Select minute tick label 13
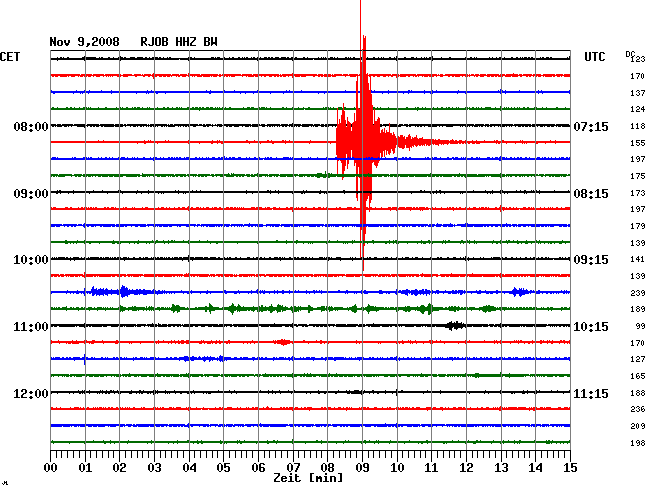 click(x=501, y=467)
